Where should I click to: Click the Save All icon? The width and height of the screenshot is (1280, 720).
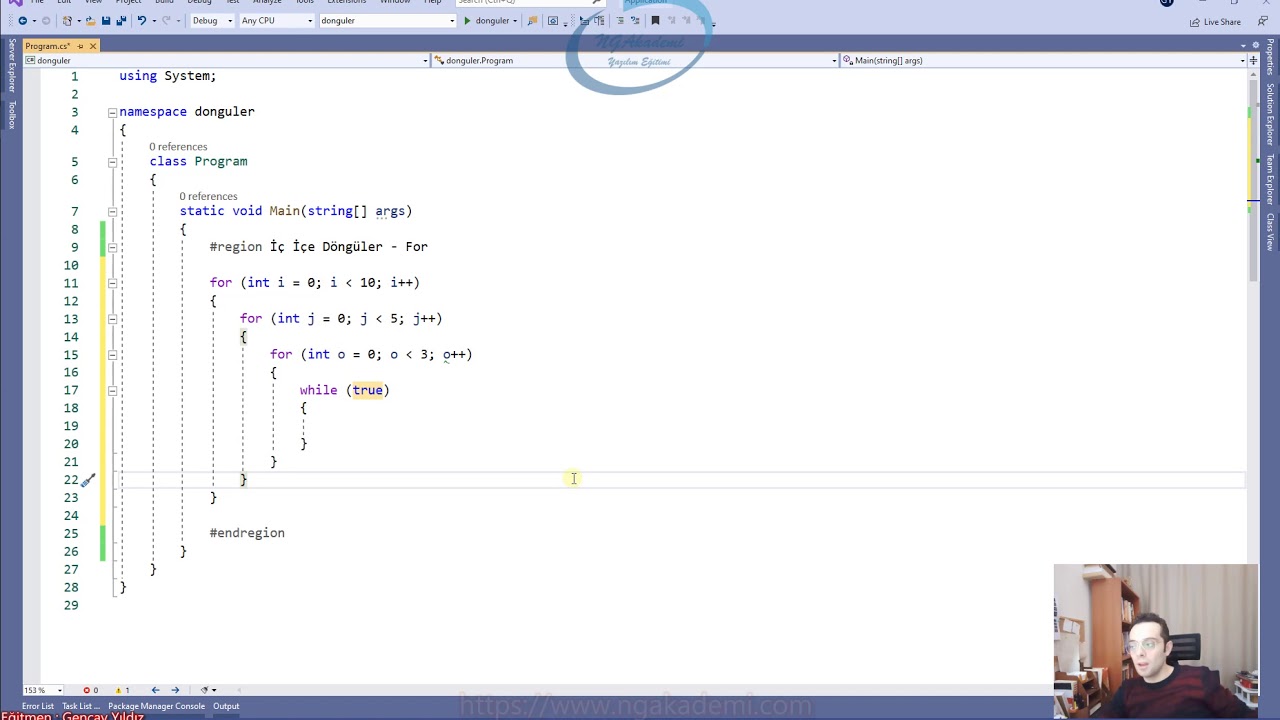(x=121, y=21)
